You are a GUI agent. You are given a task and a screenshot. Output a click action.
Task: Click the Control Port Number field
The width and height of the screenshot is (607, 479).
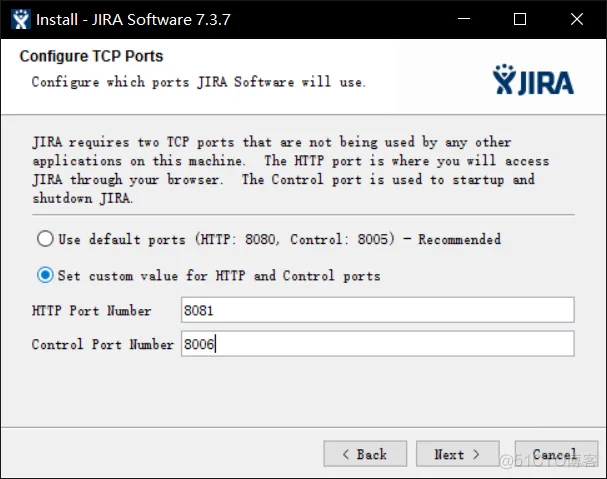377,343
